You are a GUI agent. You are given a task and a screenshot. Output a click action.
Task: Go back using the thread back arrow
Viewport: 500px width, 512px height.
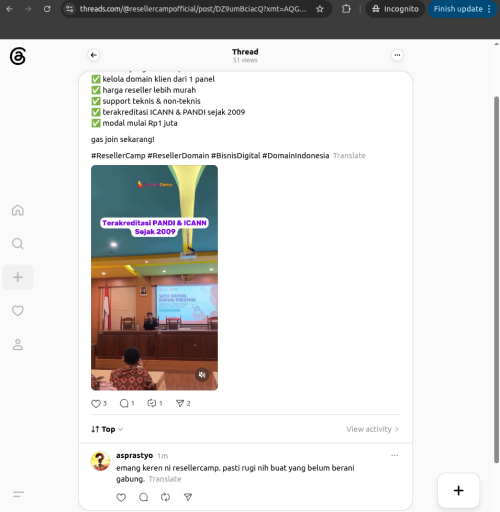[94, 55]
